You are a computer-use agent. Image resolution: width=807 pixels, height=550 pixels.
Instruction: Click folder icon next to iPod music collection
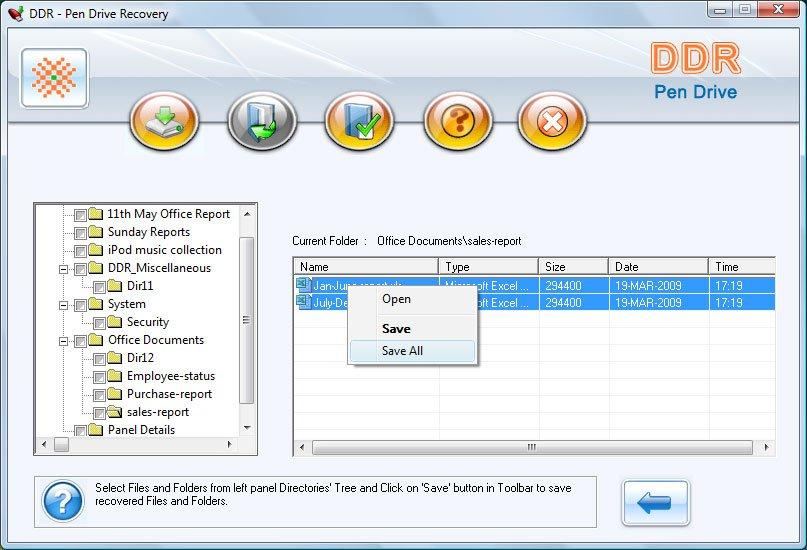(95, 250)
